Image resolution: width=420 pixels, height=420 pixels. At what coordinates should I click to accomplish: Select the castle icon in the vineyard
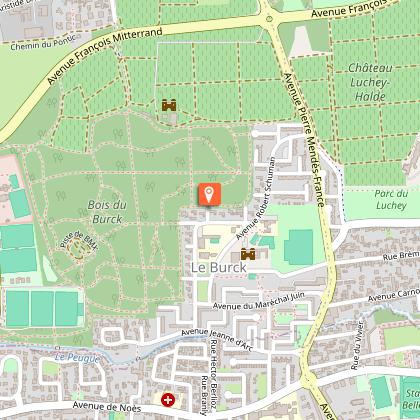tap(169, 105)
